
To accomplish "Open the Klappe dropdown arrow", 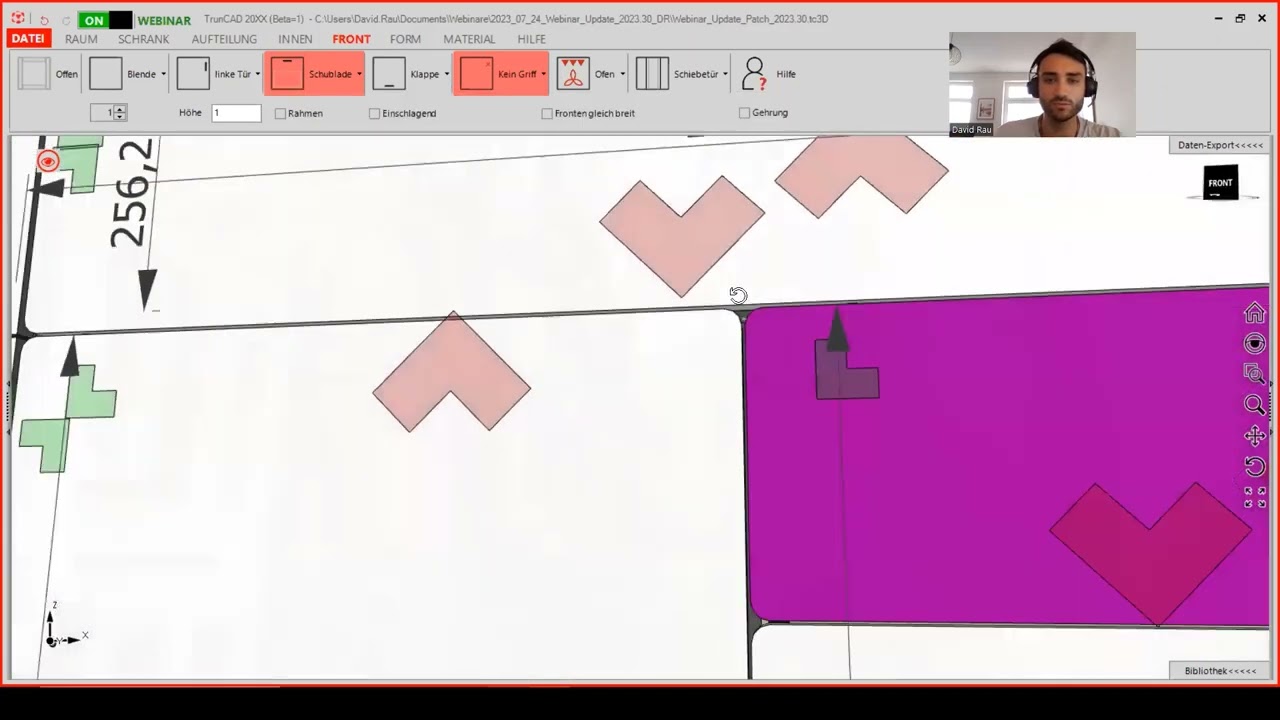I will 446,74.
